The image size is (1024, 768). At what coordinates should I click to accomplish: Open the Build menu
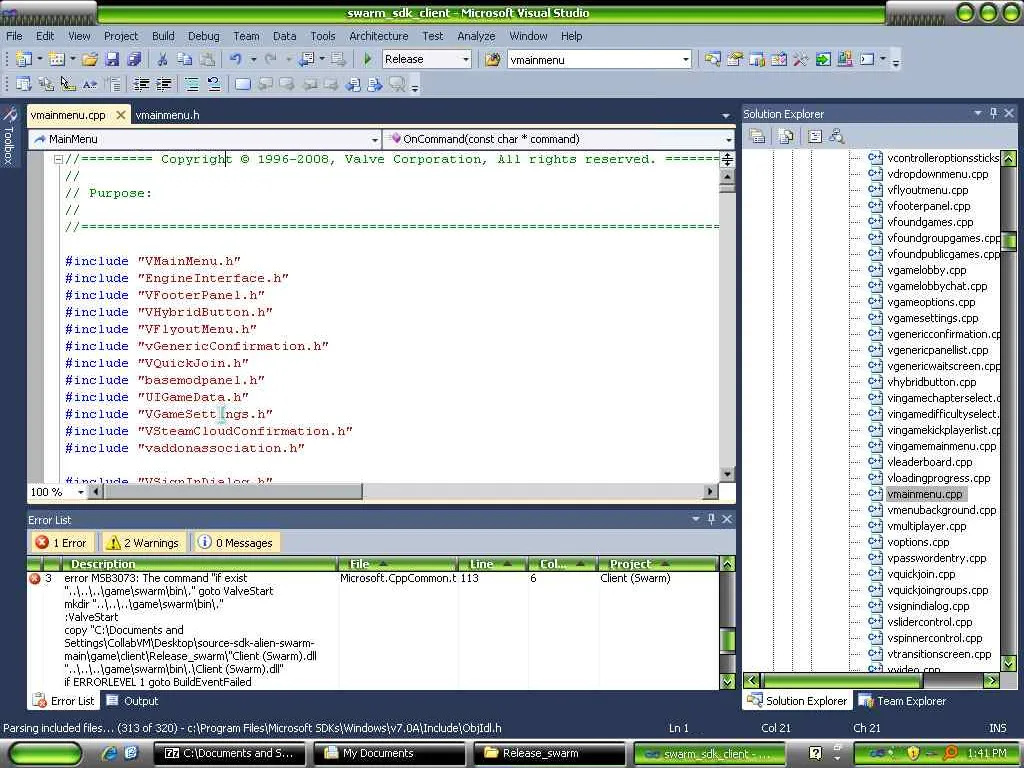163,36
